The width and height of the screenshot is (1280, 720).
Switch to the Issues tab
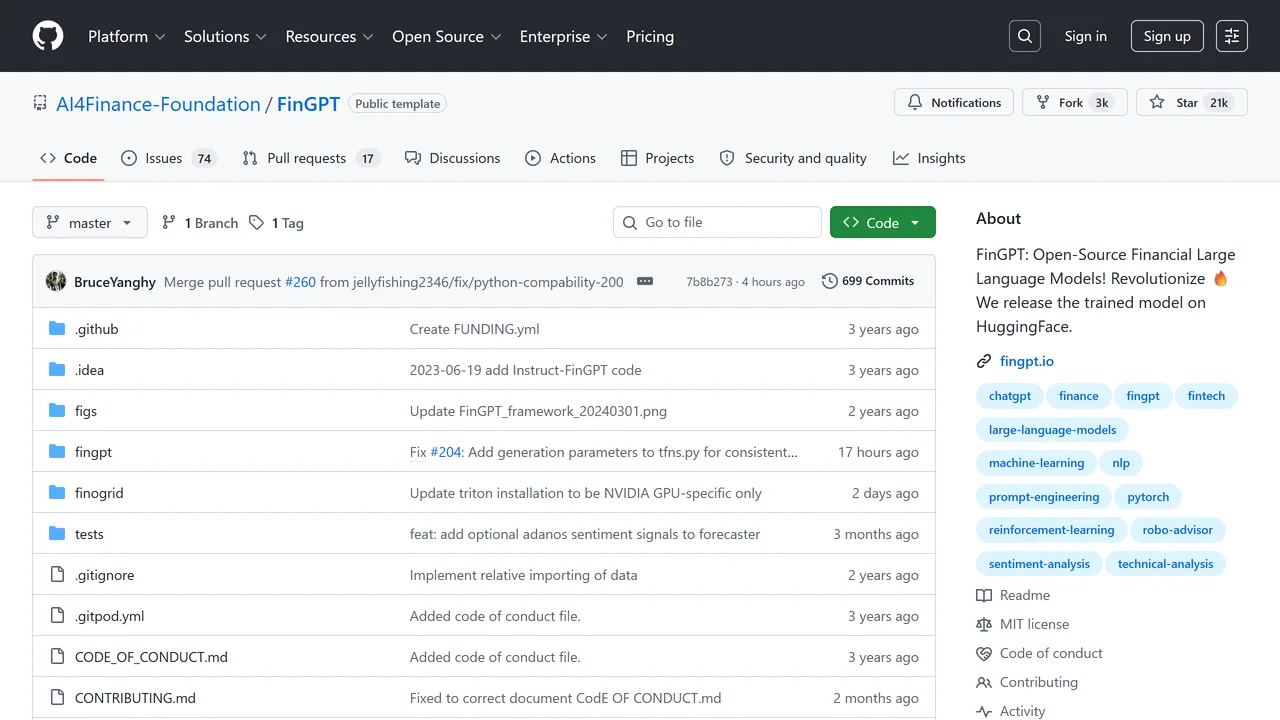pos(168,158)
